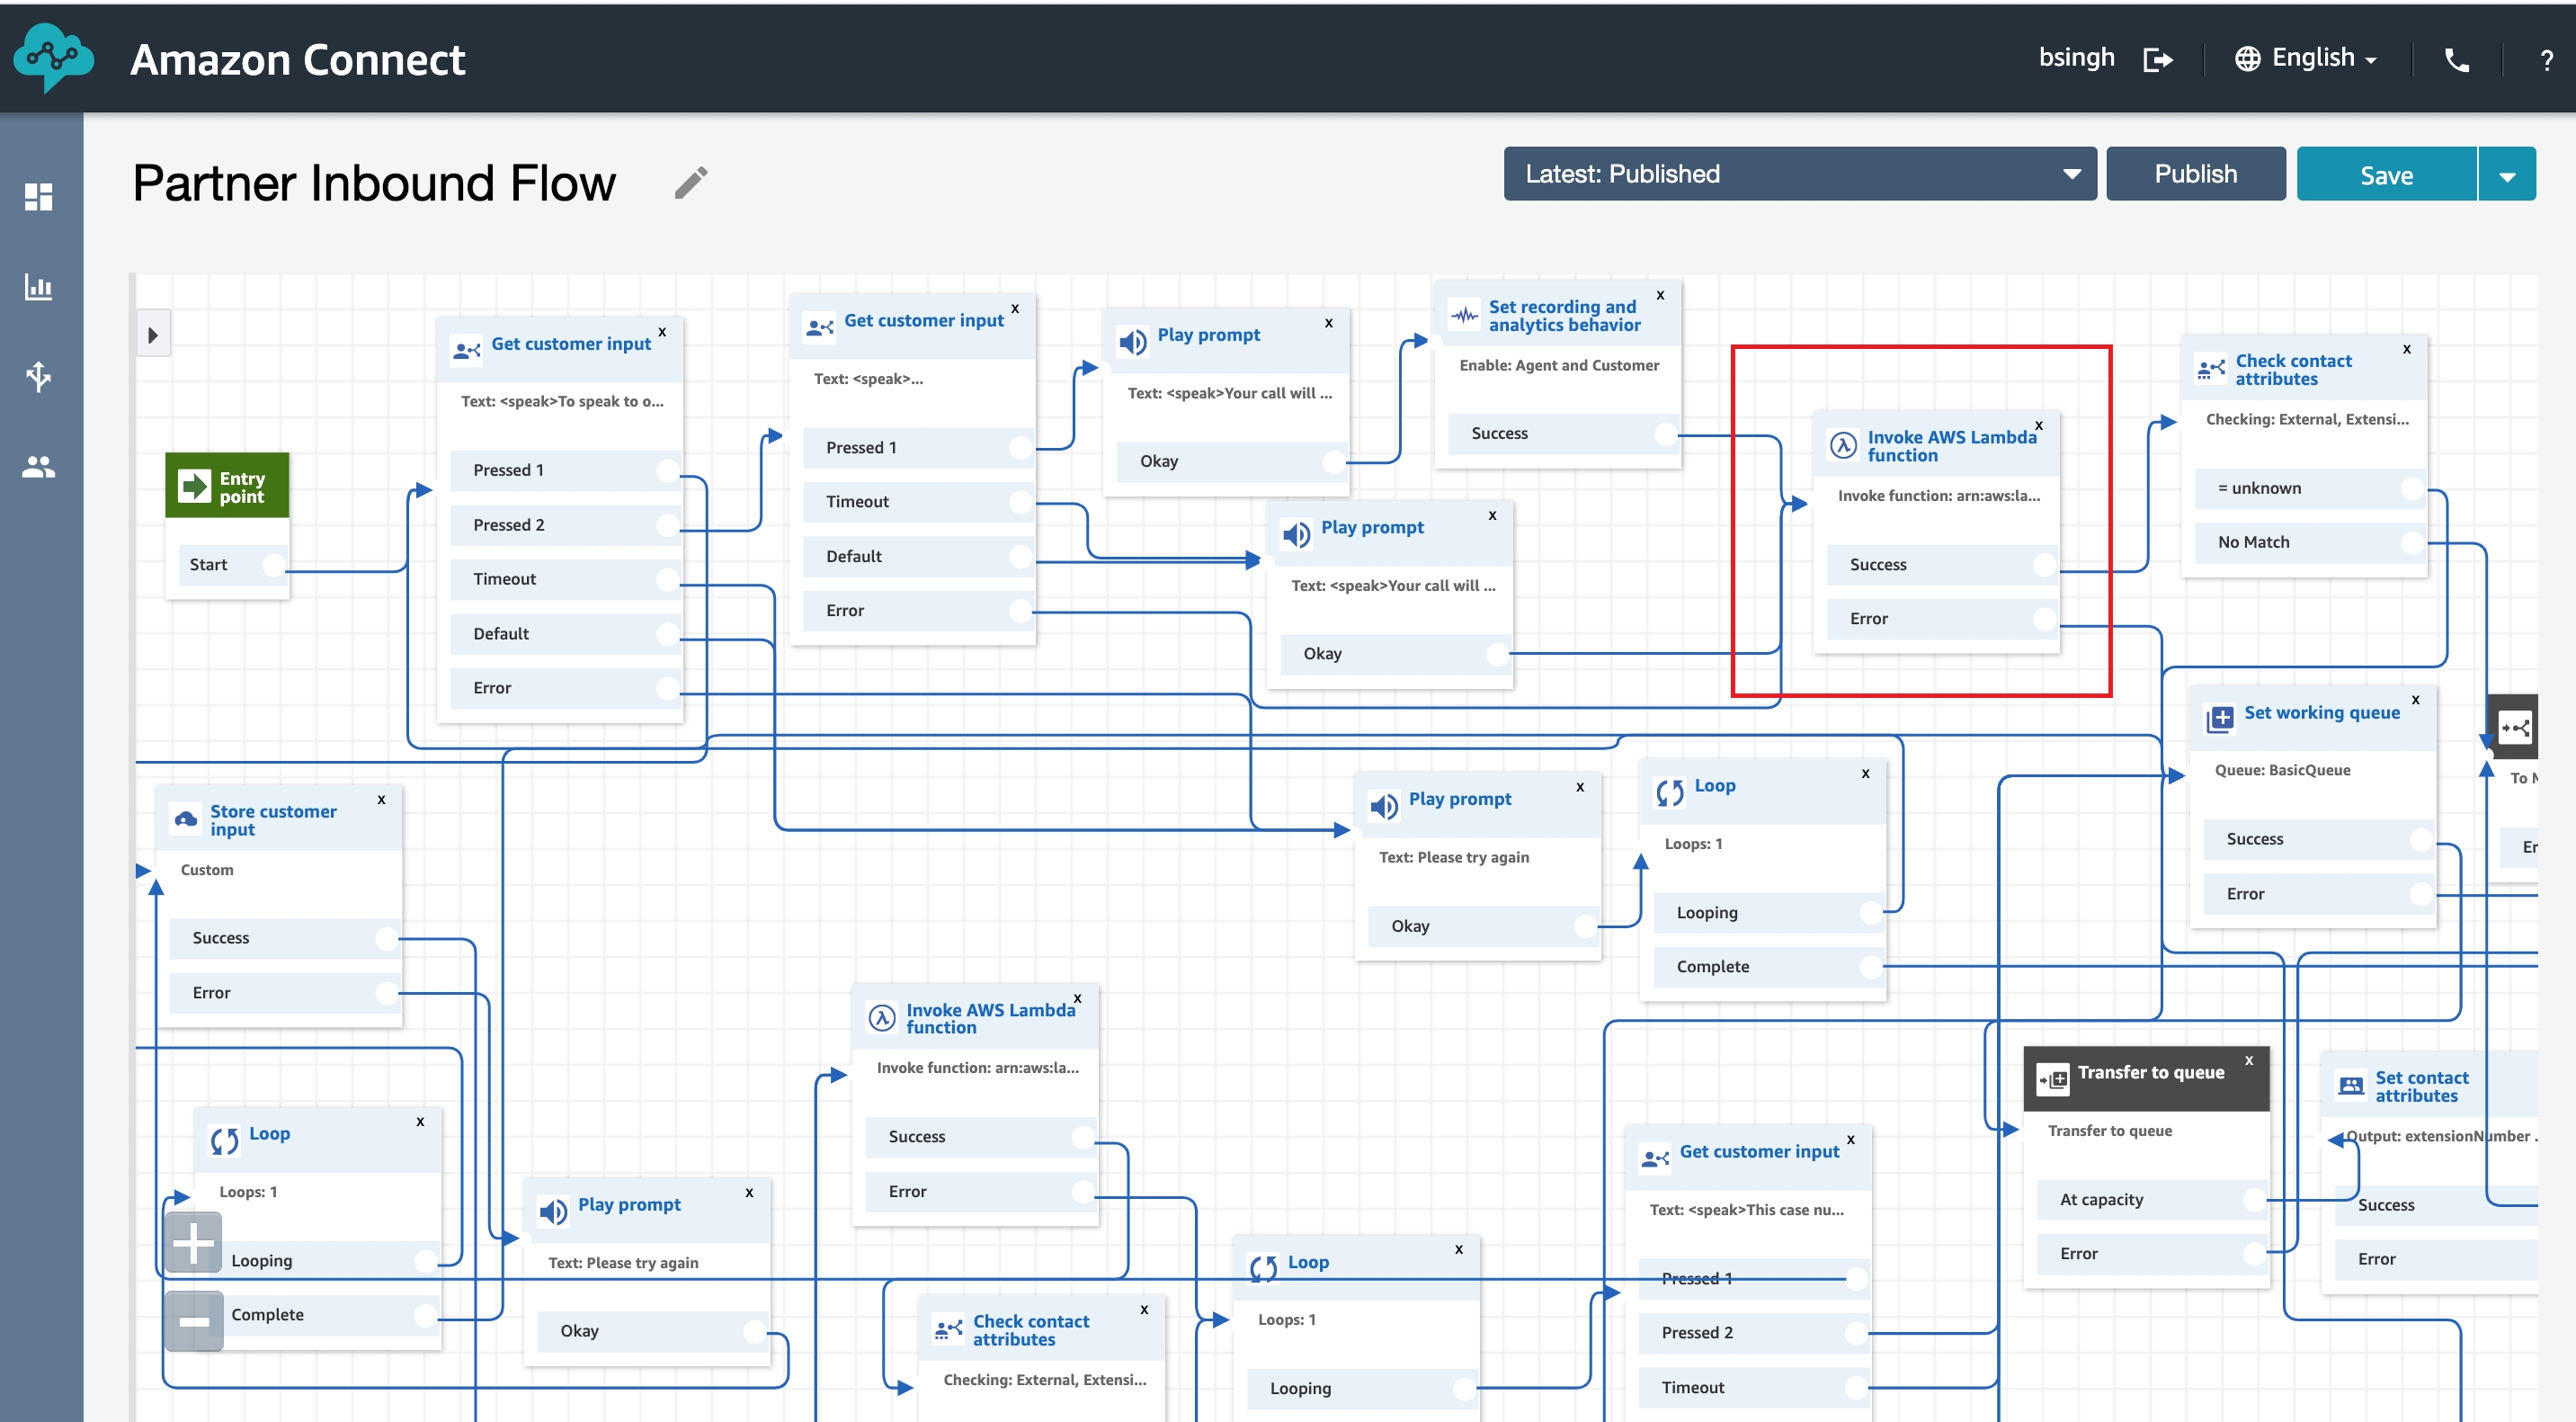Click speaker icon of Please try again prompt at bottom
This screenshot has width=2576, height=1422.
tap(553, 1212)
